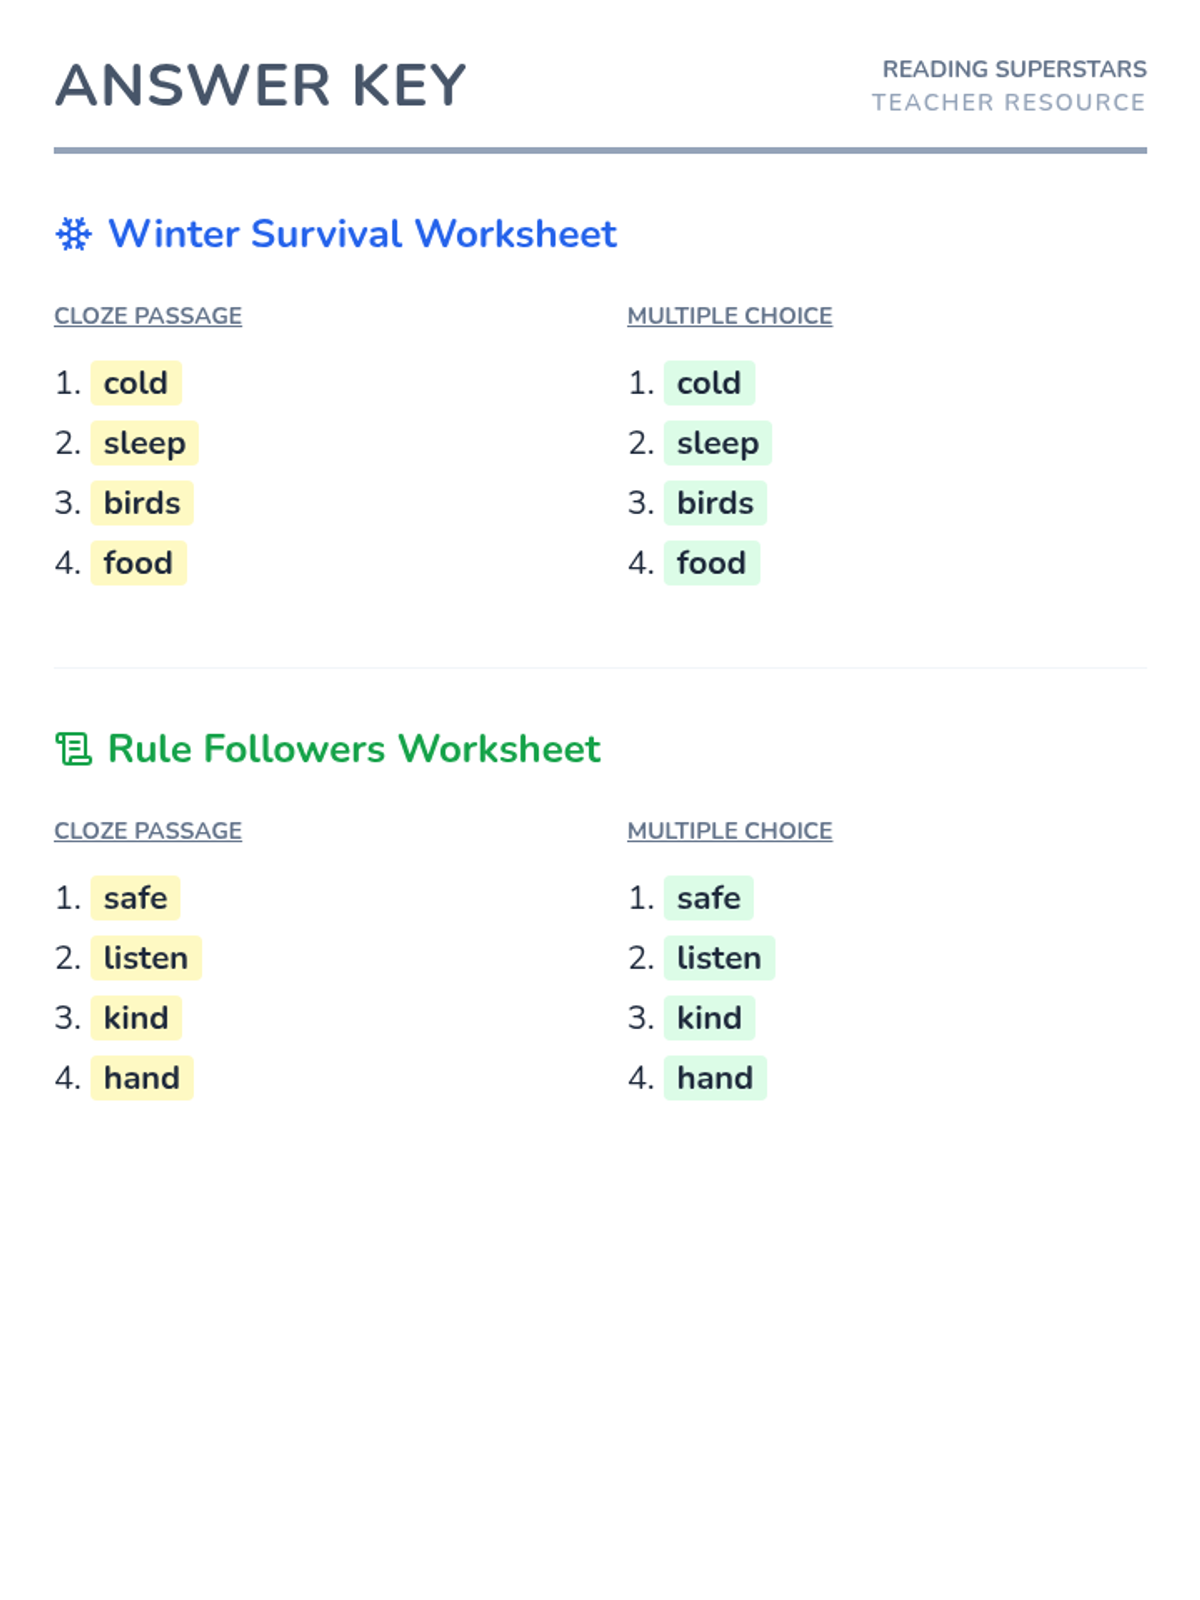Select the green 'kind' multiple choice answer
This screenshot has height=1600, width=1200.
710,1018
